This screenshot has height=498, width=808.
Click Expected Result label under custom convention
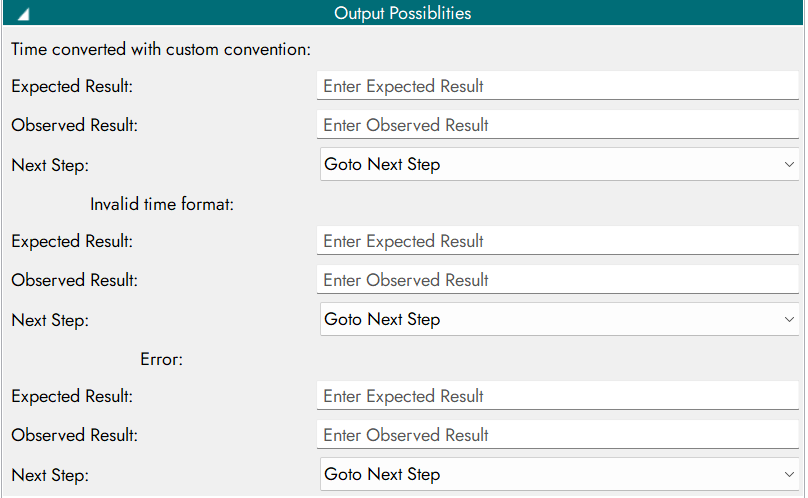click(72, 86)
